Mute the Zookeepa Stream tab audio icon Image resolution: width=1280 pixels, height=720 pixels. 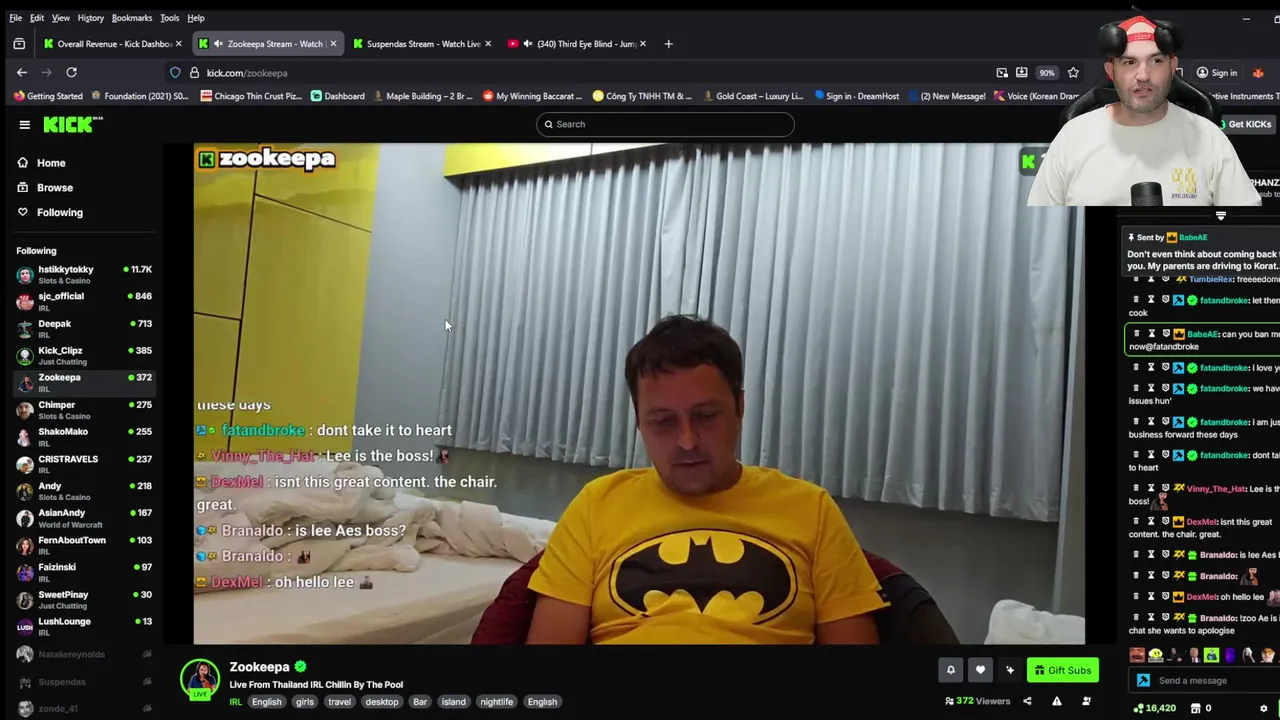coord(218,44)
